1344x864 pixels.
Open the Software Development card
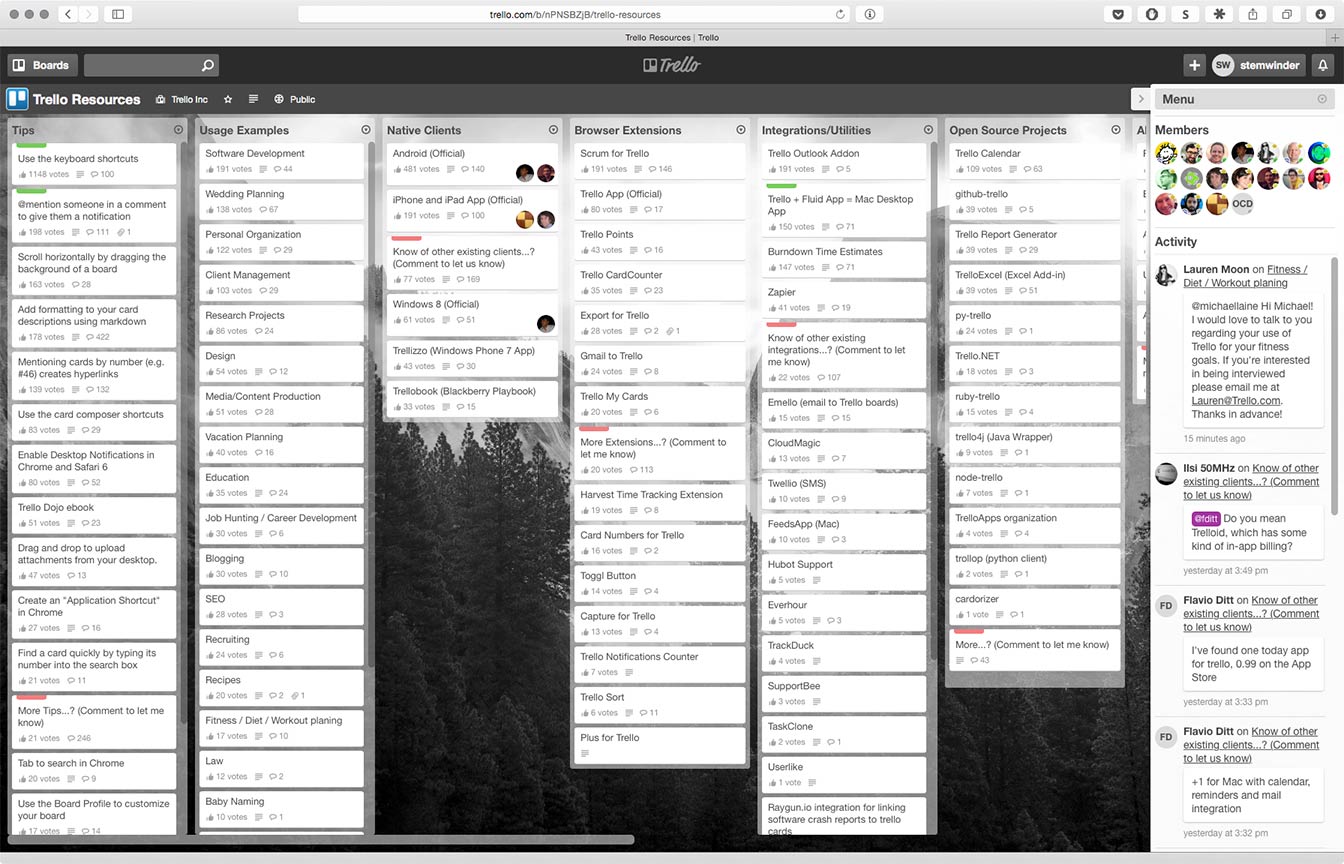click(281, 161)
